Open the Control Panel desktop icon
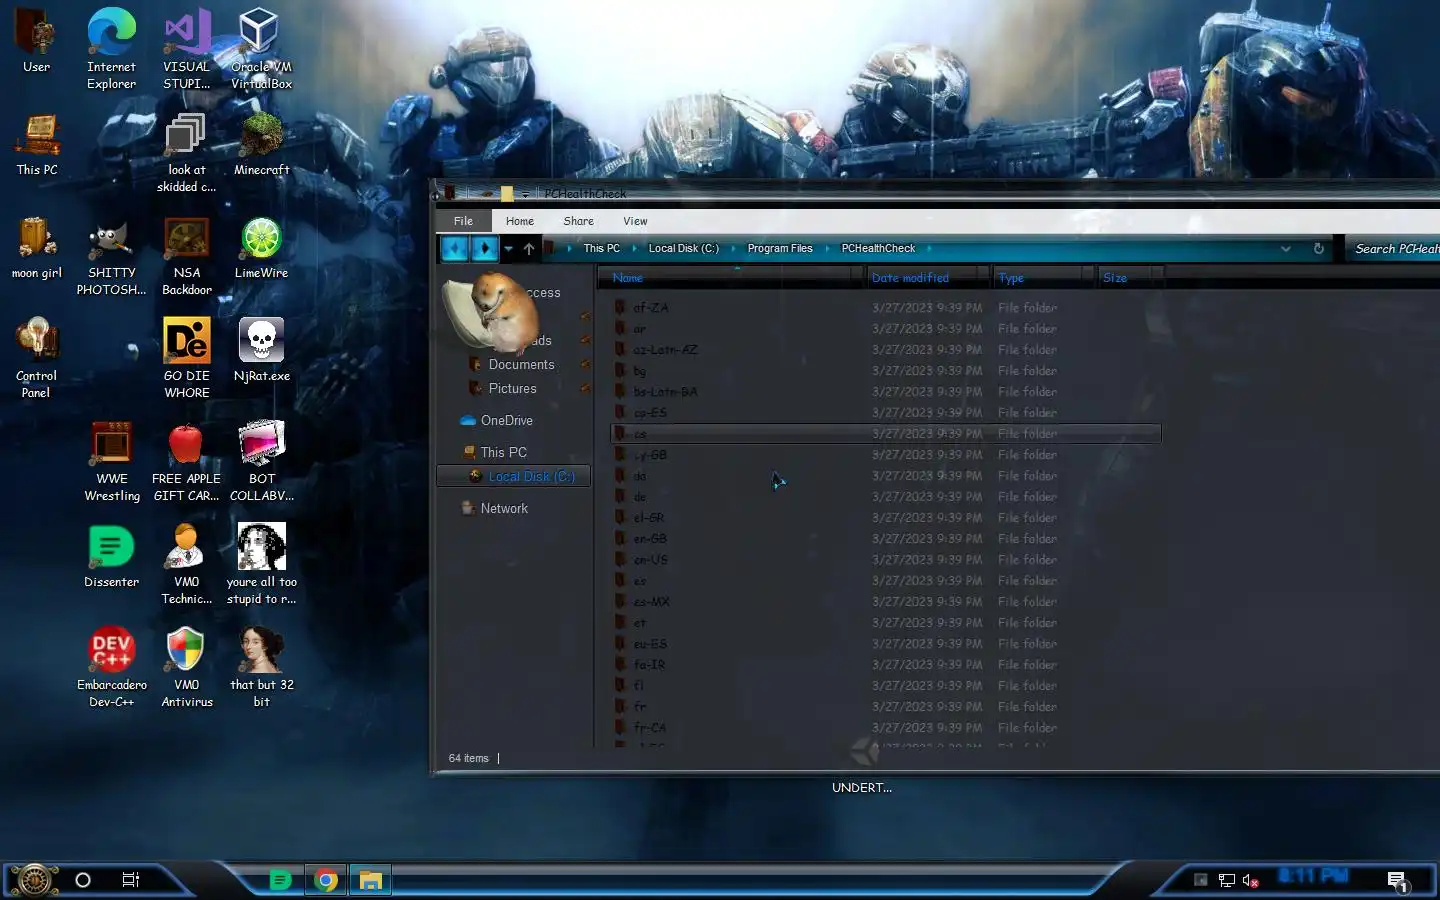This screenshot has width=1440, height=900. coord(36,358)
